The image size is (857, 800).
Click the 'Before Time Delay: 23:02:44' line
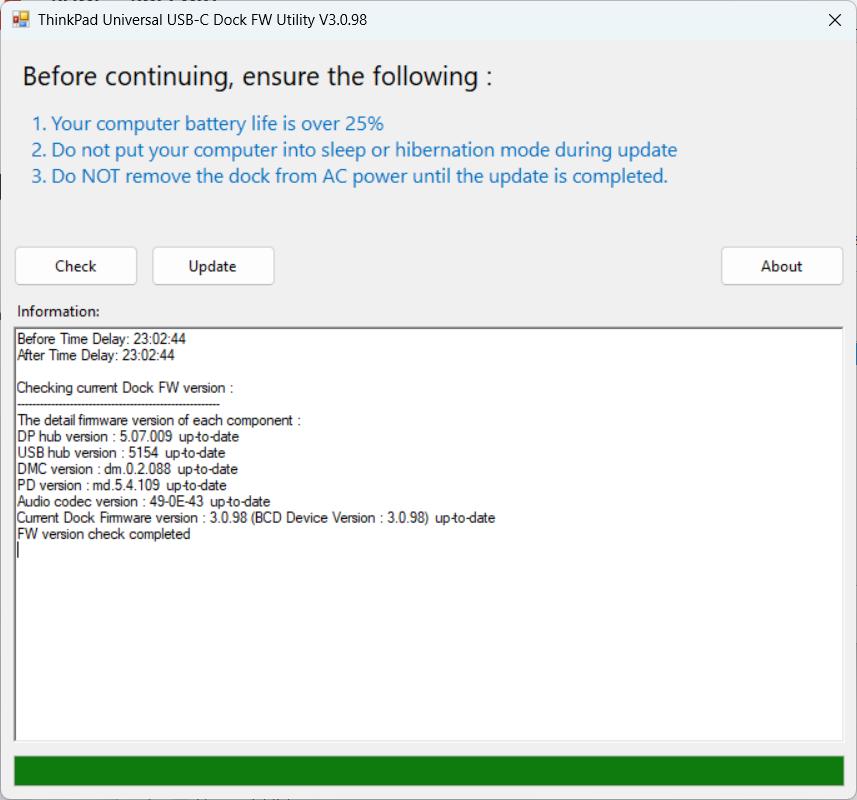[101, 339]
